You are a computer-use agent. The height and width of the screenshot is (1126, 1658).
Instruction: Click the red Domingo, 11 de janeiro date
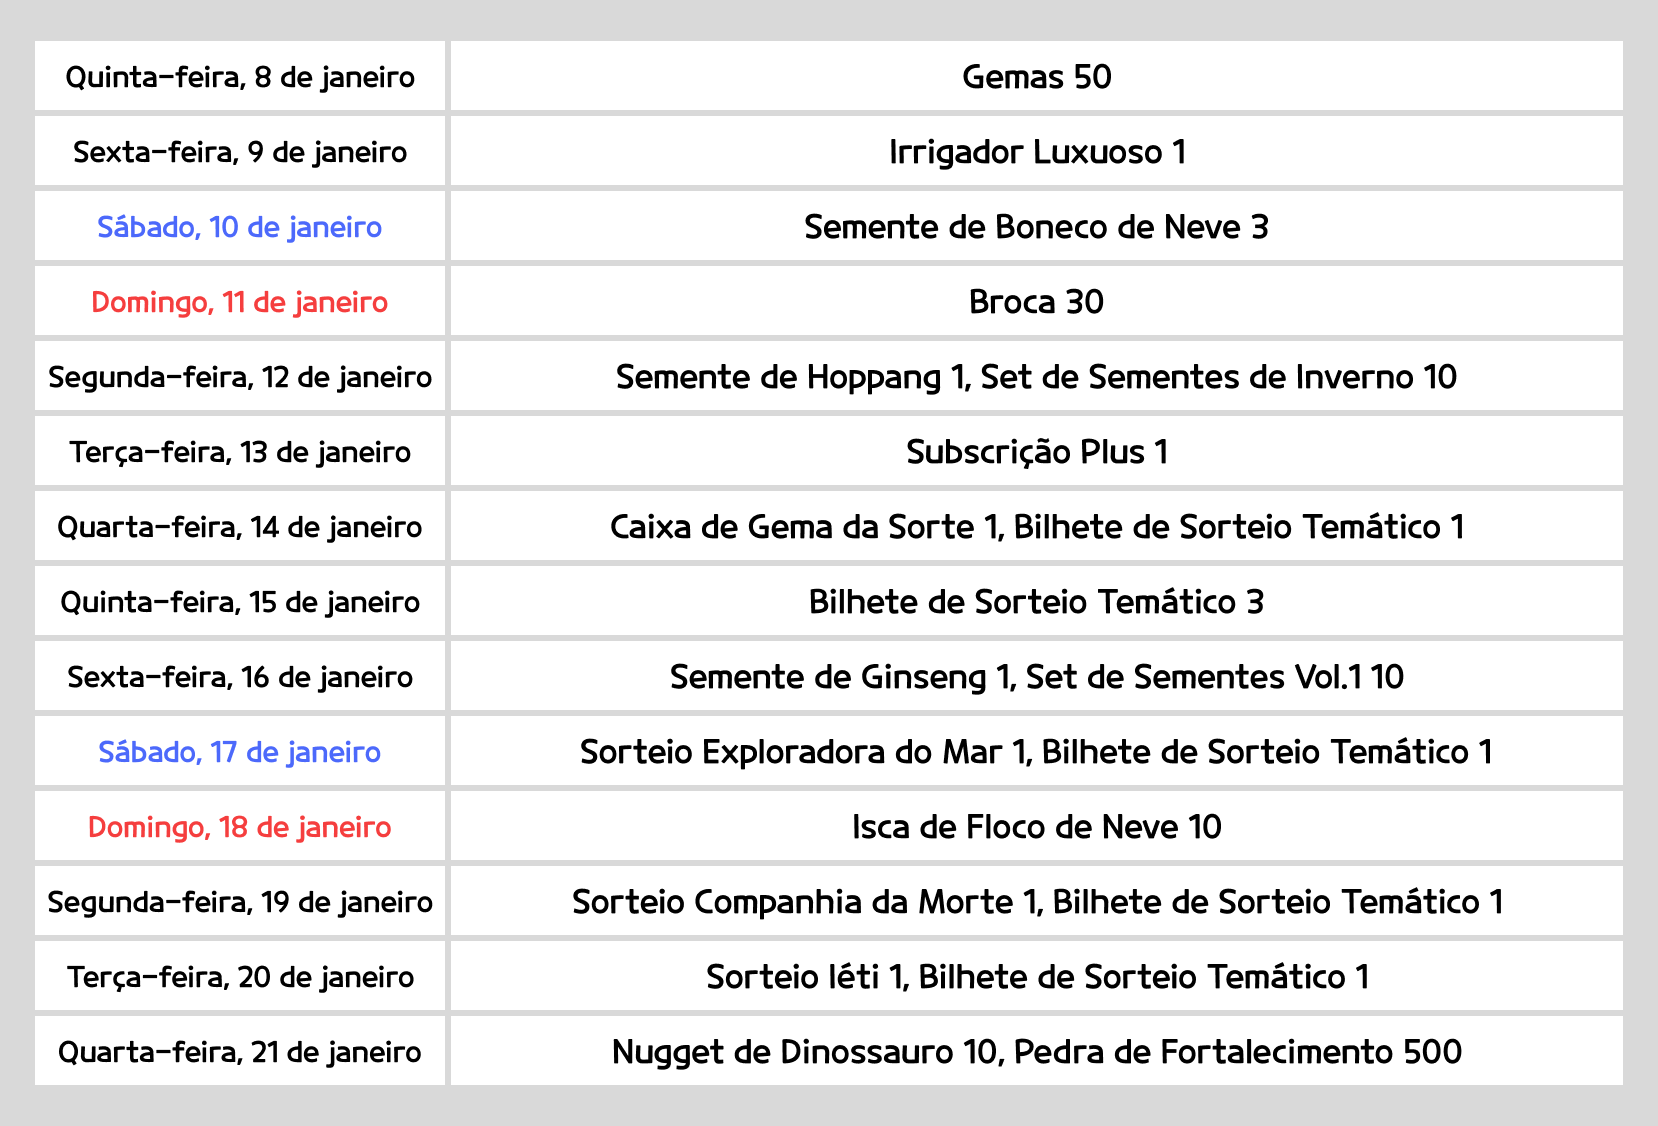[x=240, y=302]
